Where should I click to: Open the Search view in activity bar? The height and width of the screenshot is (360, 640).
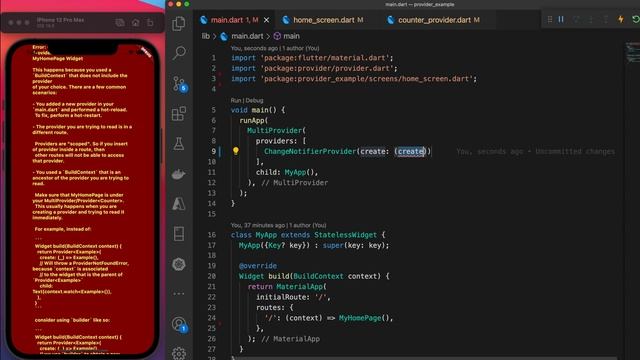tap(179, 53)
